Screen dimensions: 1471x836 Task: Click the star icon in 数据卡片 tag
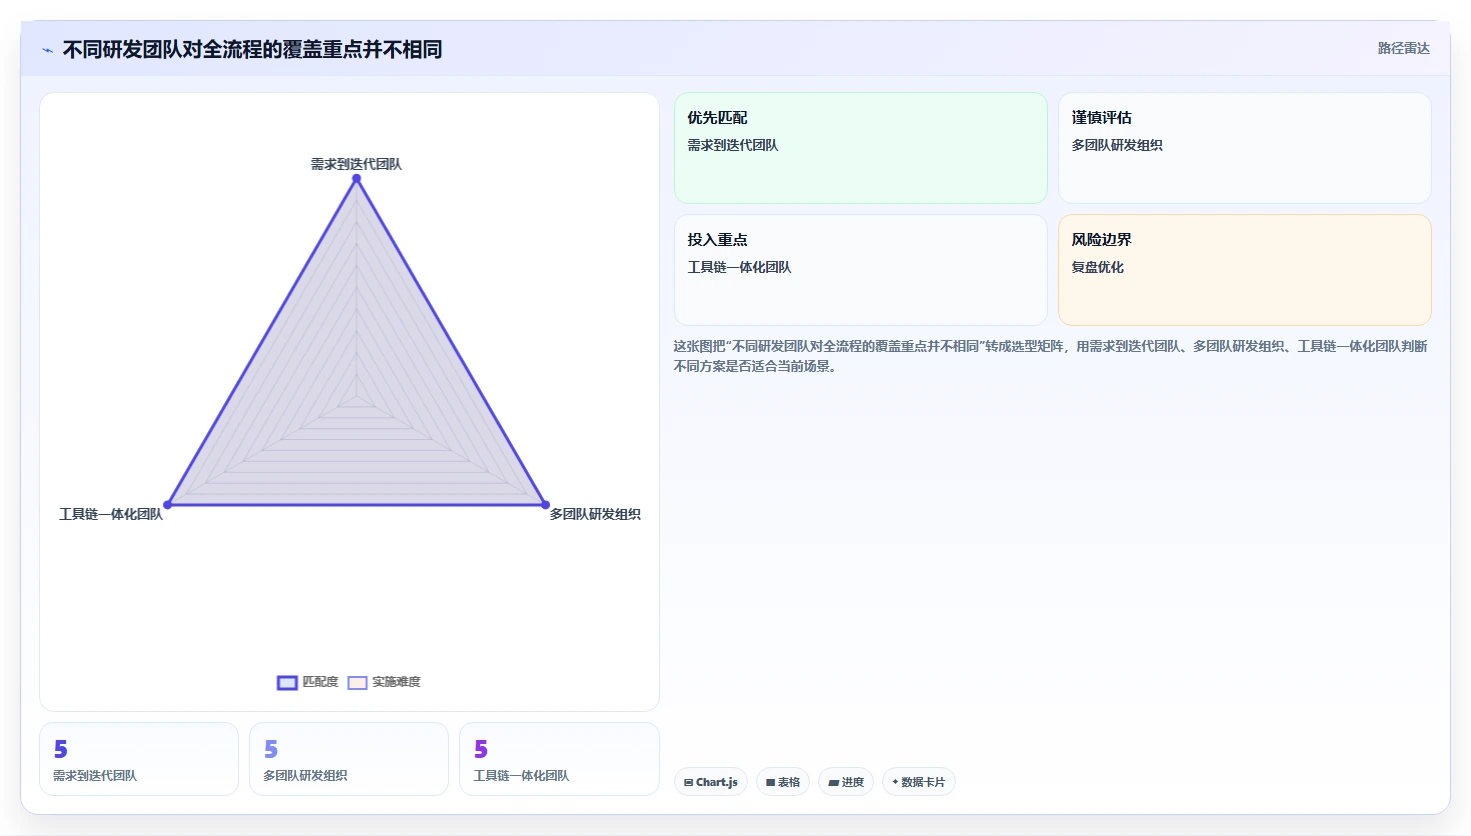pos(895,782)
